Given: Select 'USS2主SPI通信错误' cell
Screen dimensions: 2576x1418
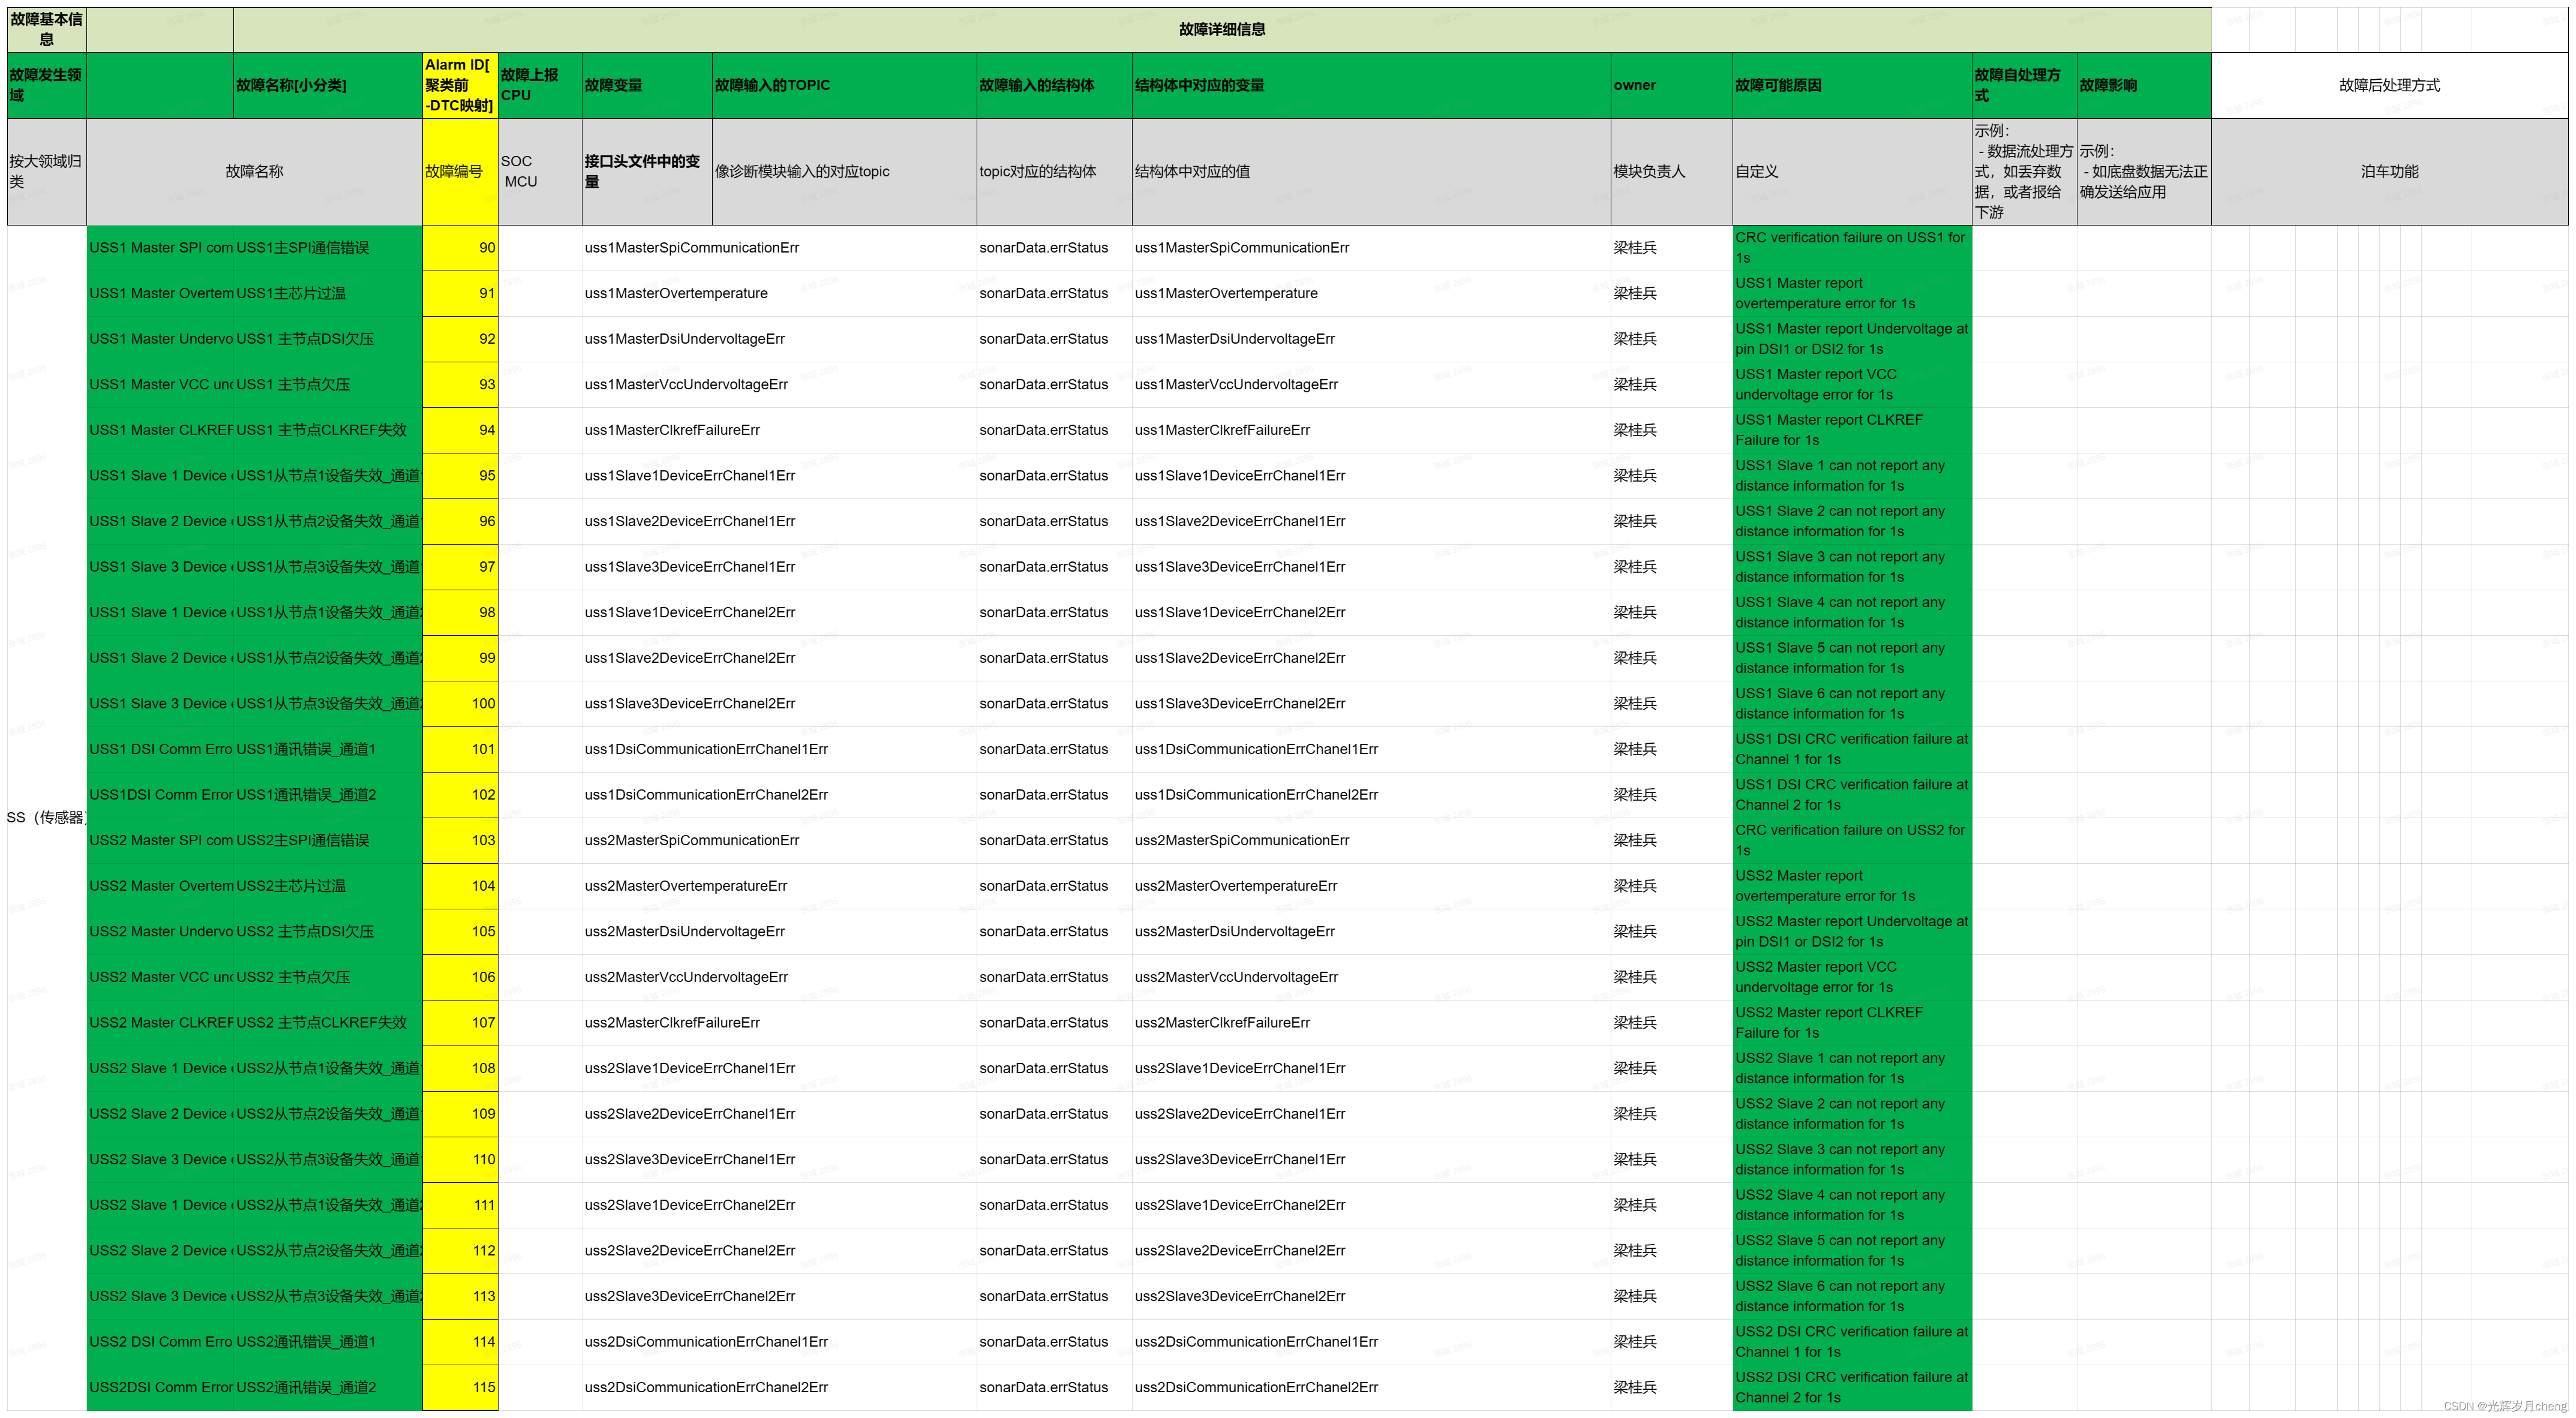Looking at the screenshot, I should coord(328,841).
